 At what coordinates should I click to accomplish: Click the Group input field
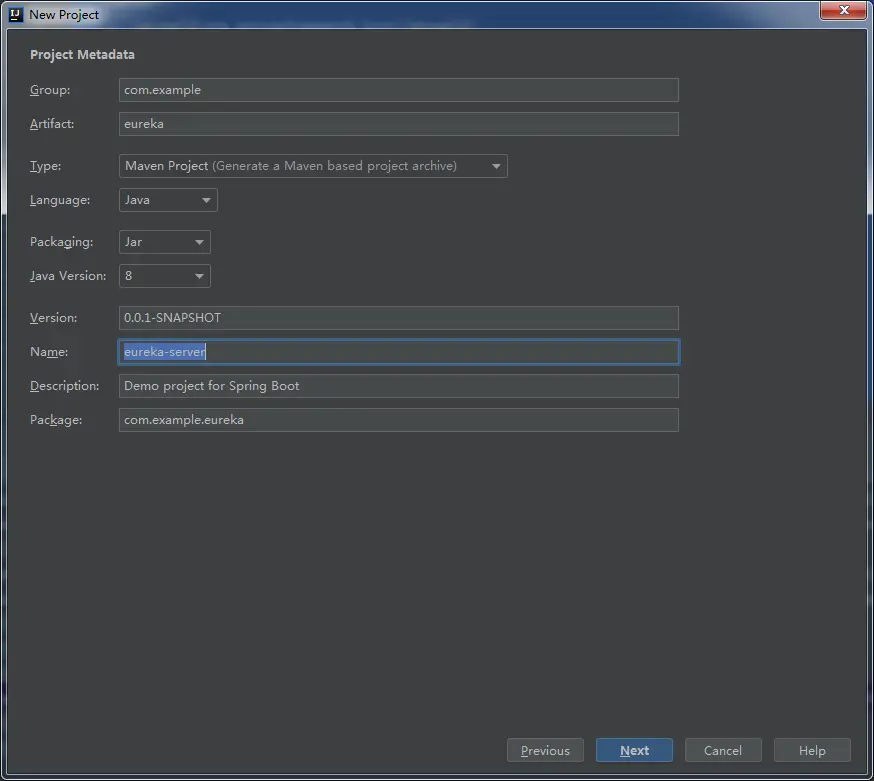tap(399, 90)
